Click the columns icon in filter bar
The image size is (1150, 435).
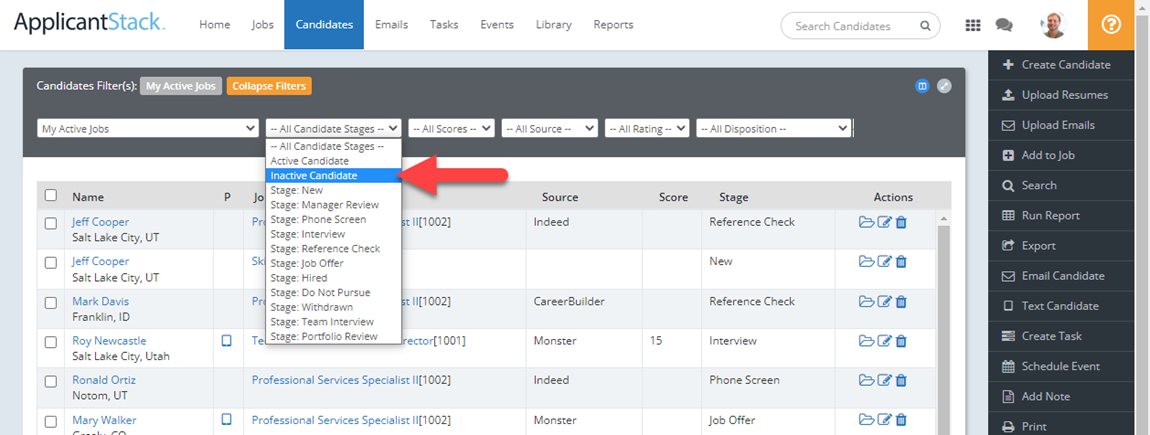coord(922,86)
